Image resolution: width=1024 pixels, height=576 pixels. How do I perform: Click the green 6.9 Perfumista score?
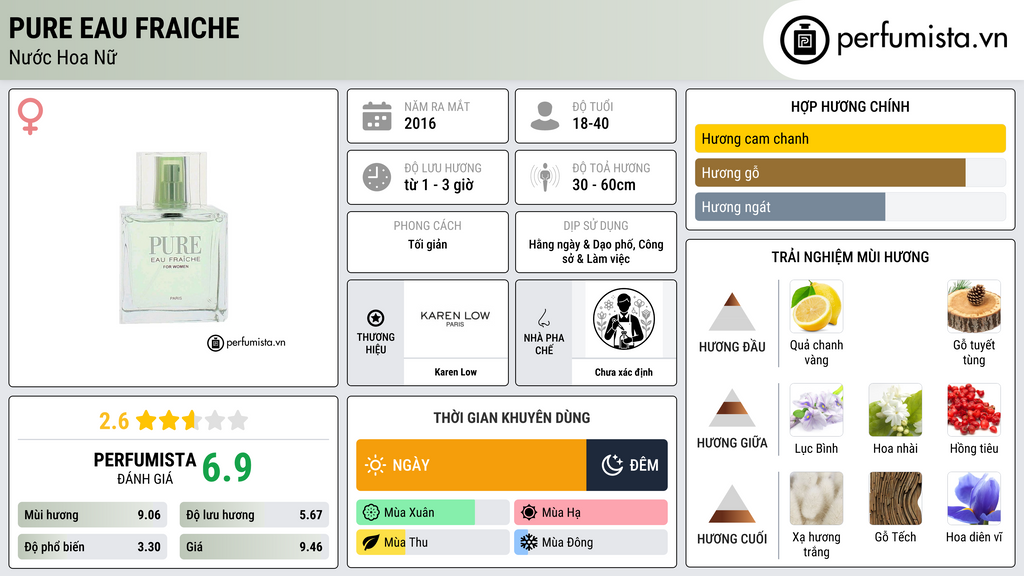(x=227, y=468)
